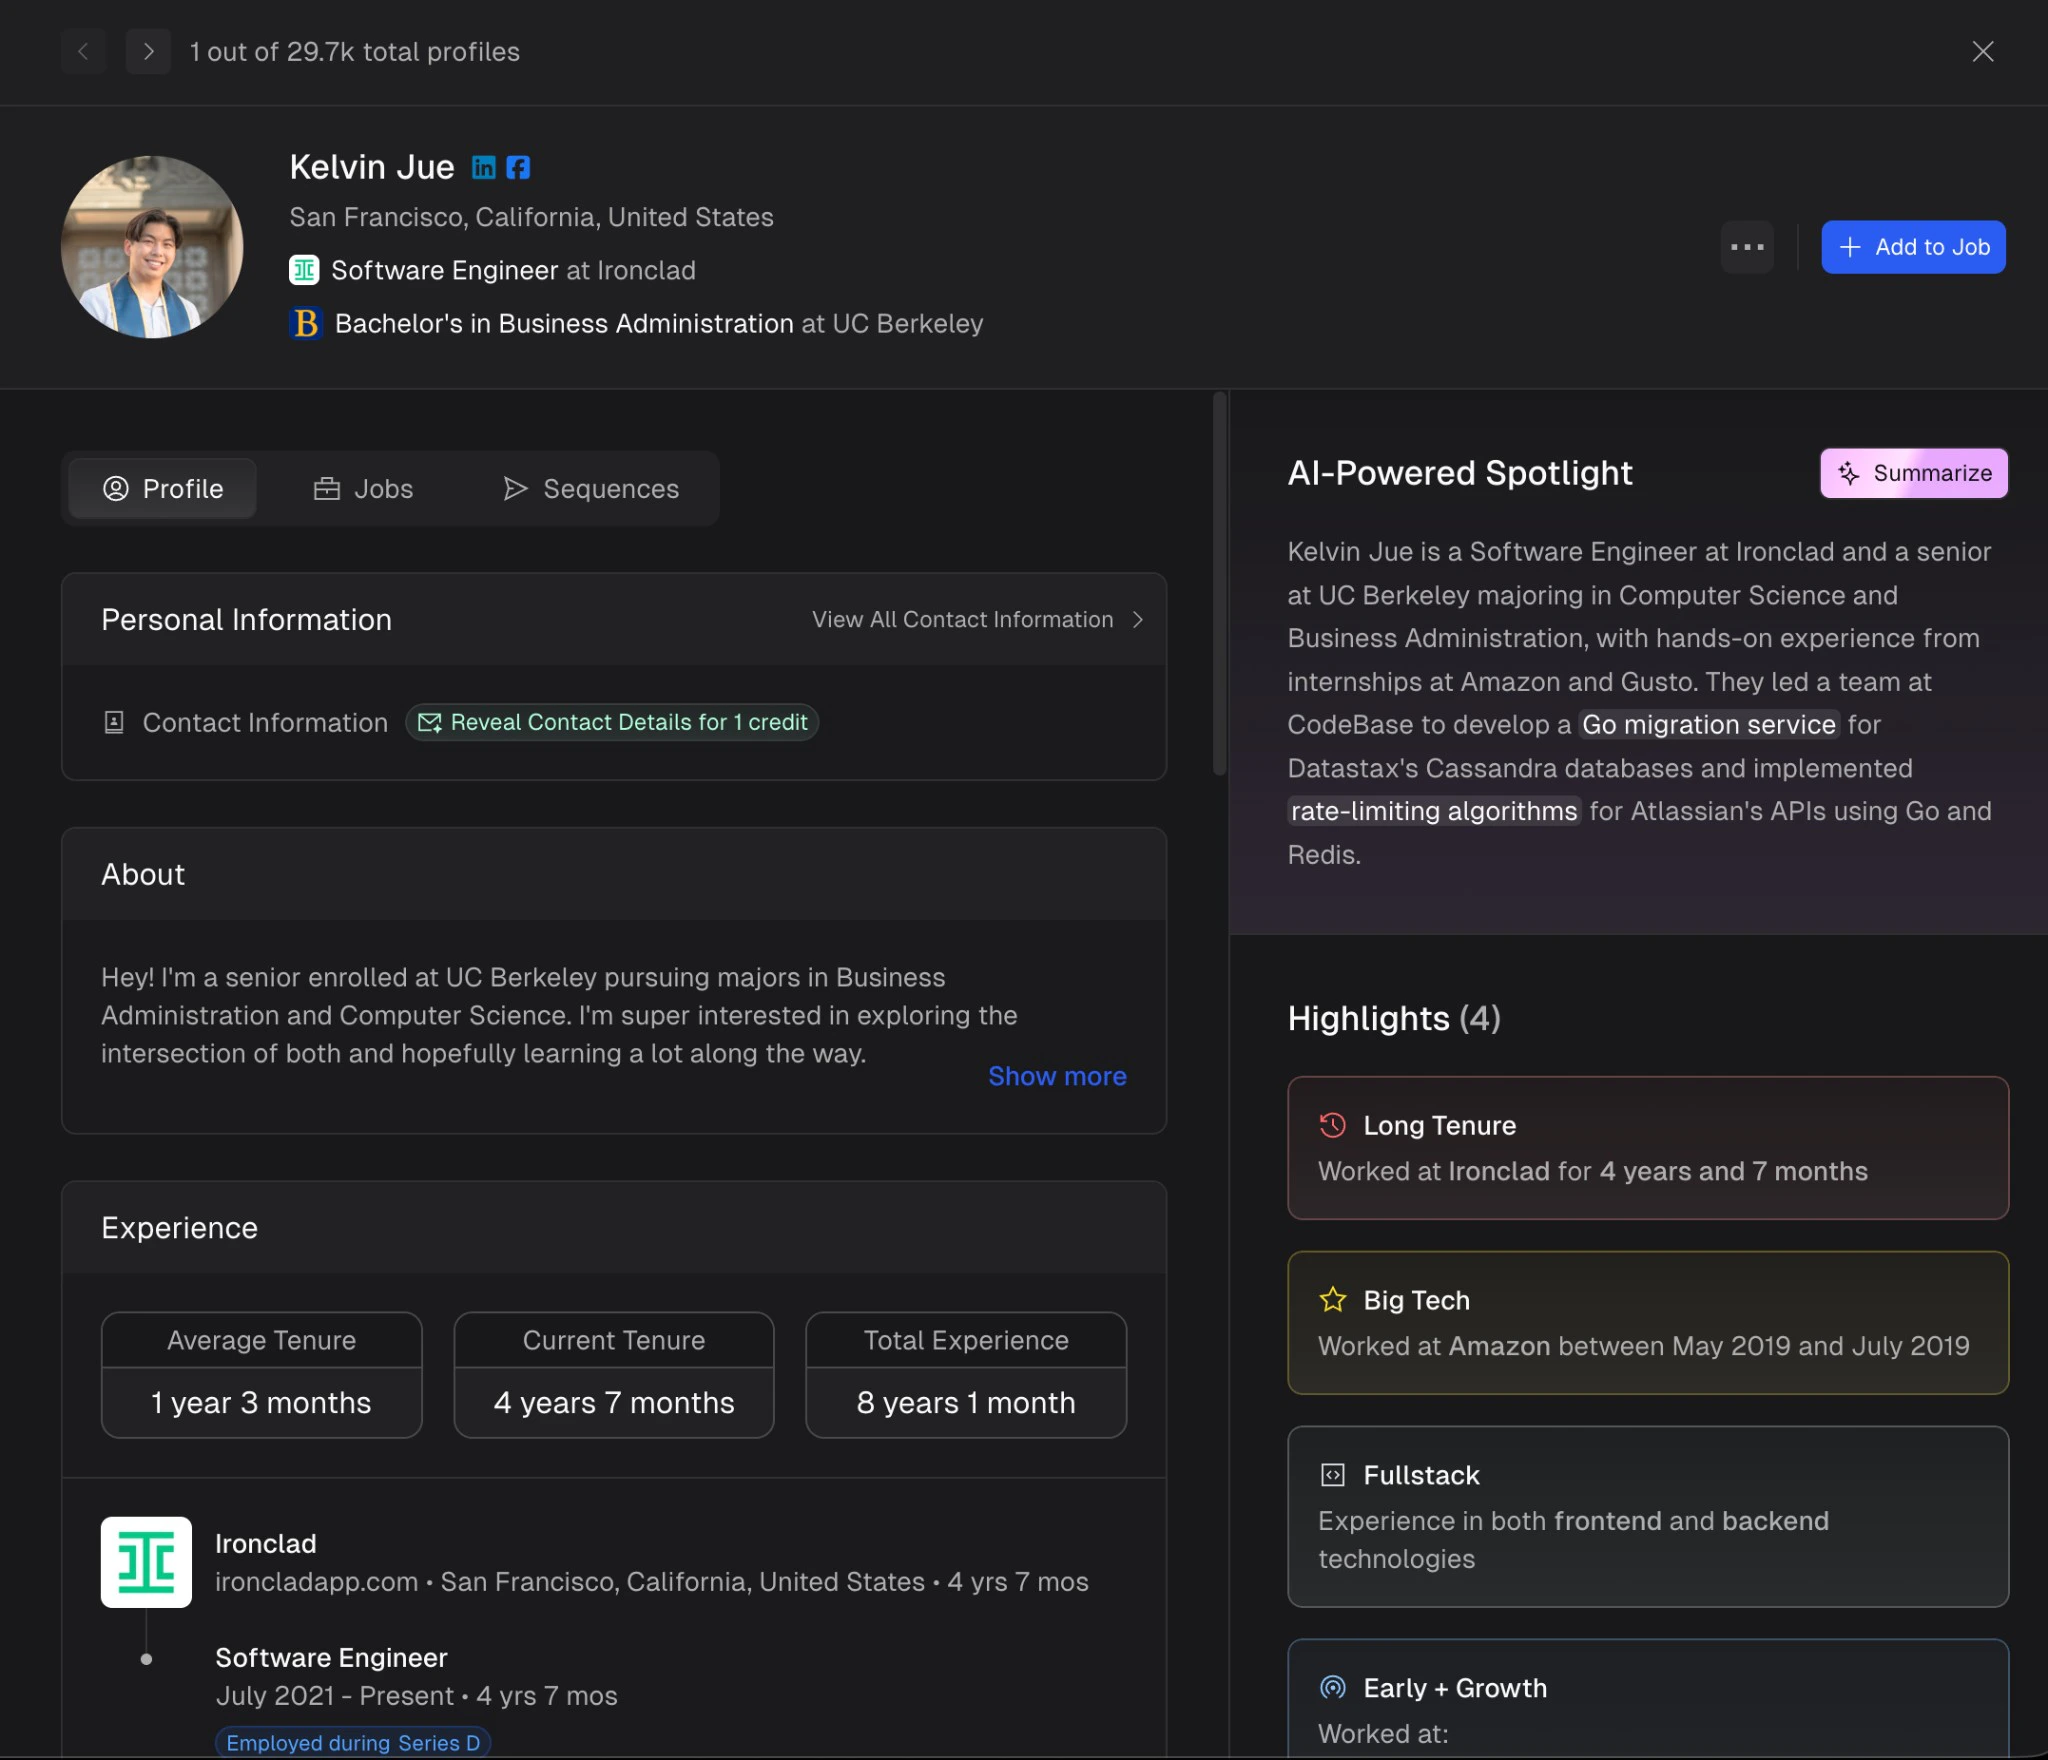This screenshot has height=1760, width=2048.
Task: Open the Fullstack highlight card
Action: coord(1648,1517)
